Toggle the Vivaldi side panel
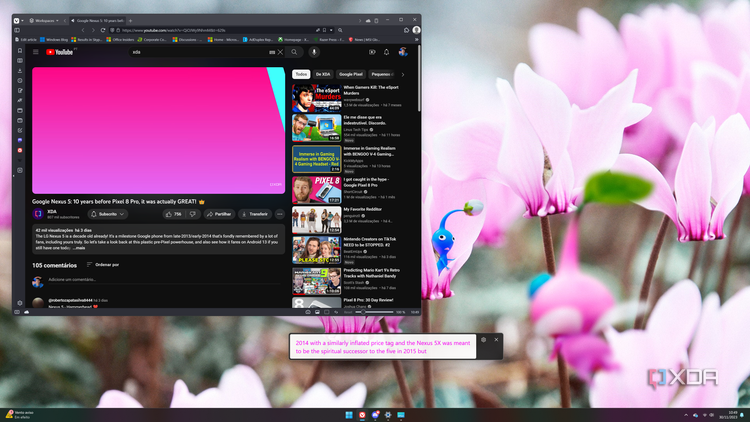Image resolution: width=750 pixels, height=422 pixels. coord(17,30)
